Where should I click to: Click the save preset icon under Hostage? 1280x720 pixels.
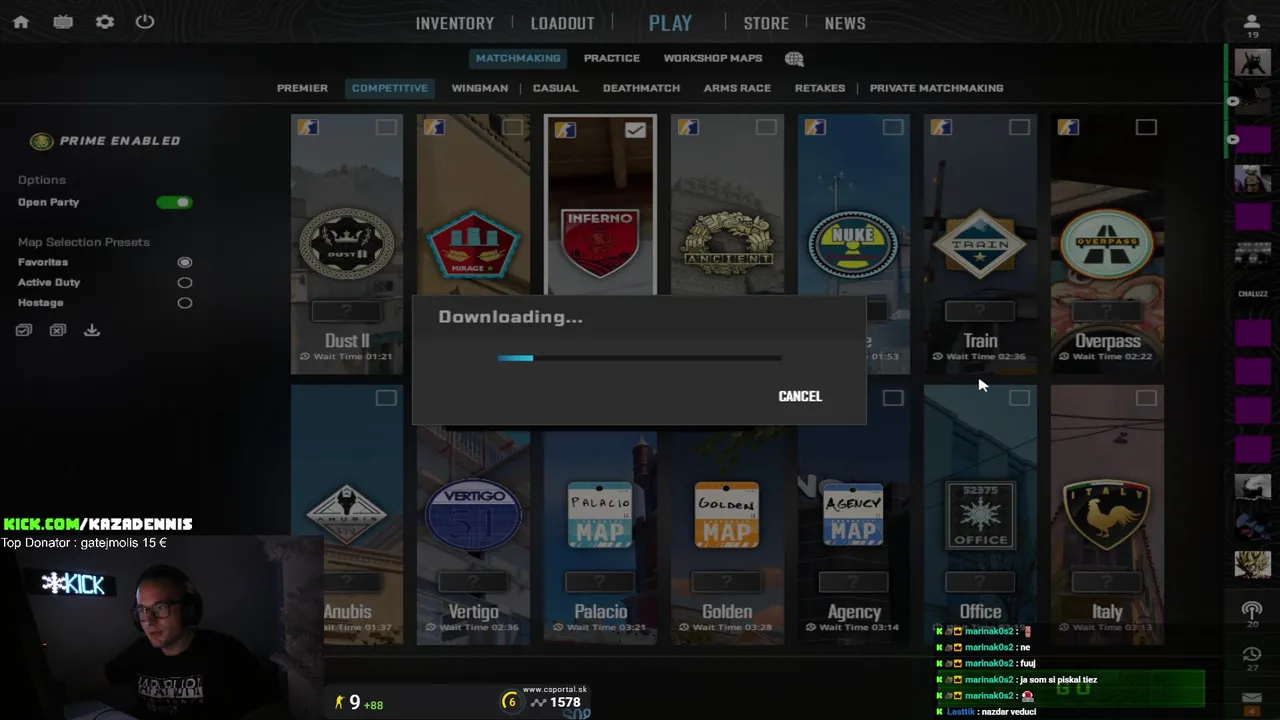[24, 330]
